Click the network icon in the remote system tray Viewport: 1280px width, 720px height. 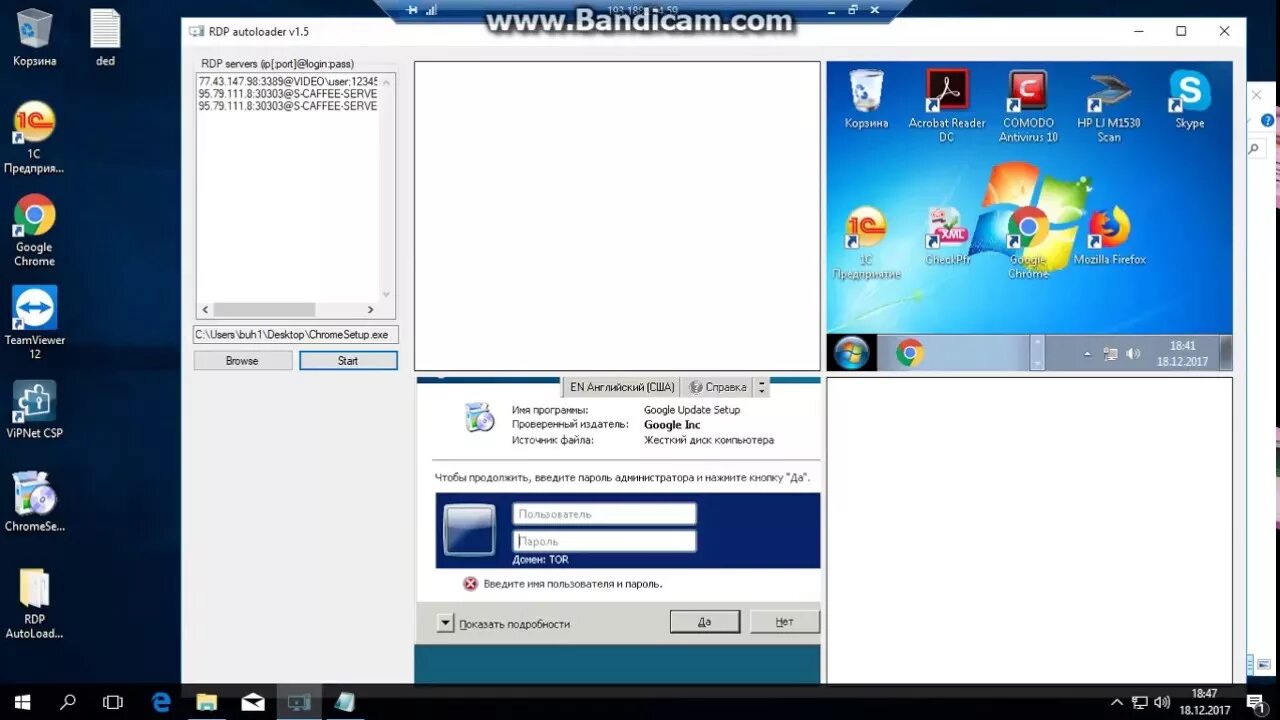[x=1110, y=354]
